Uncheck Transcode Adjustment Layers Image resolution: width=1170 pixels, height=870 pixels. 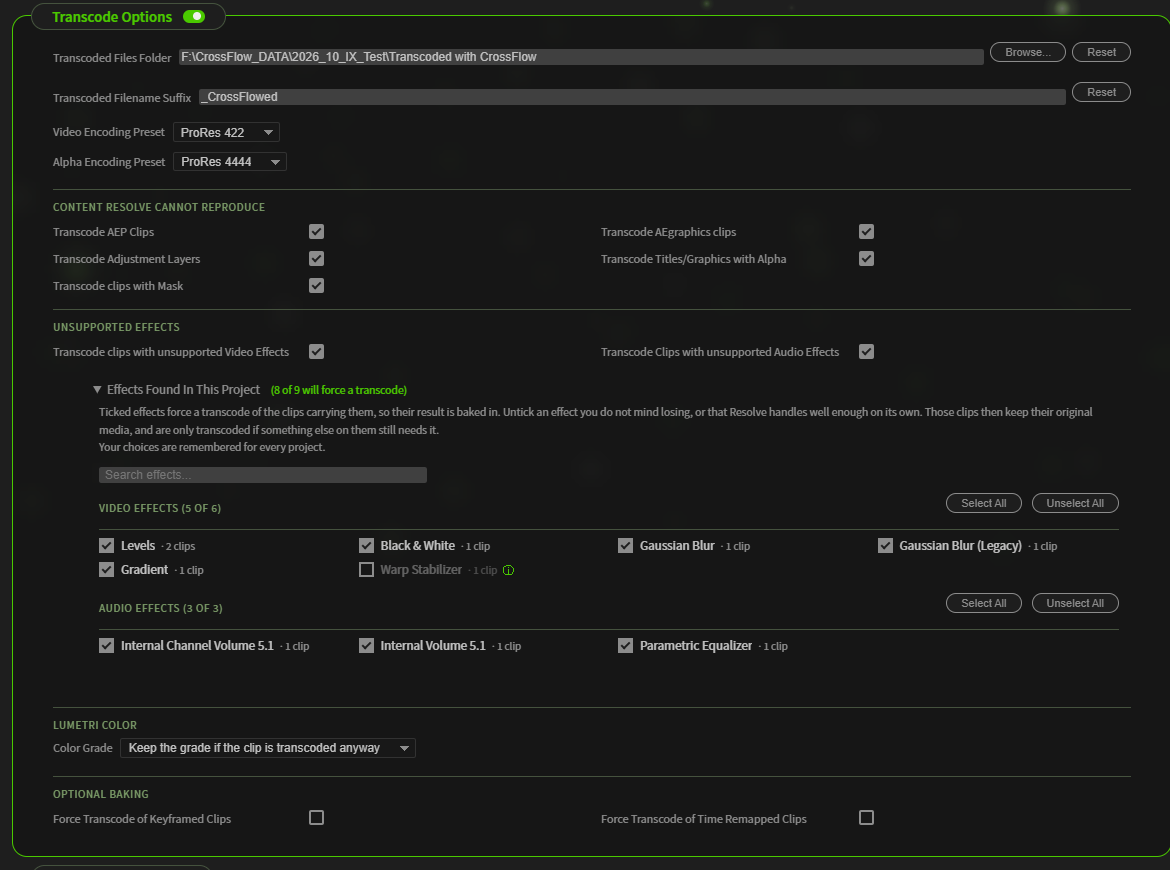pos(316,259)
